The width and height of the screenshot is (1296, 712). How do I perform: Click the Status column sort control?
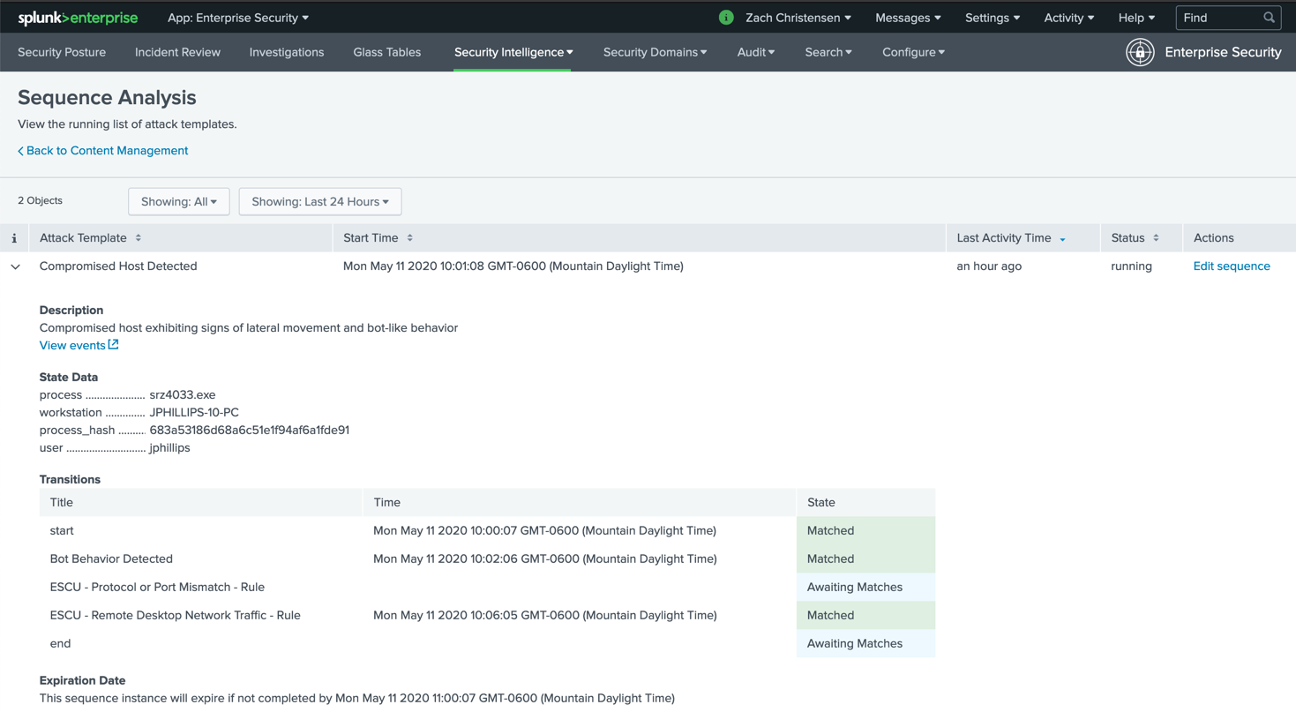[1157, 237]
